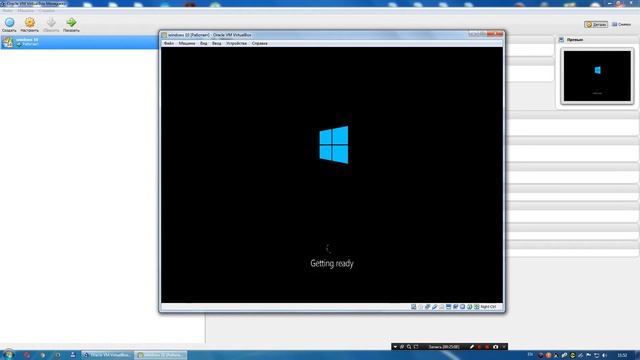Click the VM window title bar text
The image size is (640, 360).
[x=210, y=35]
